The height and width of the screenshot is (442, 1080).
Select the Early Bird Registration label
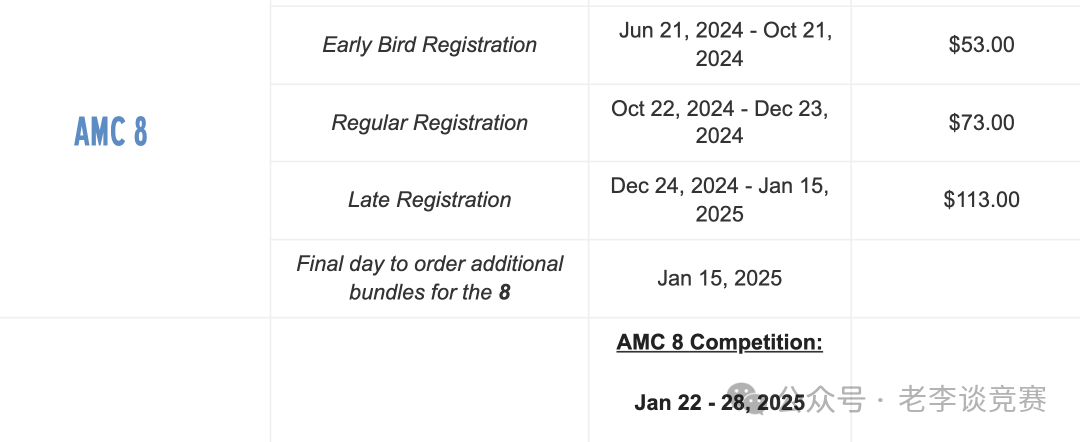[429, 45]
